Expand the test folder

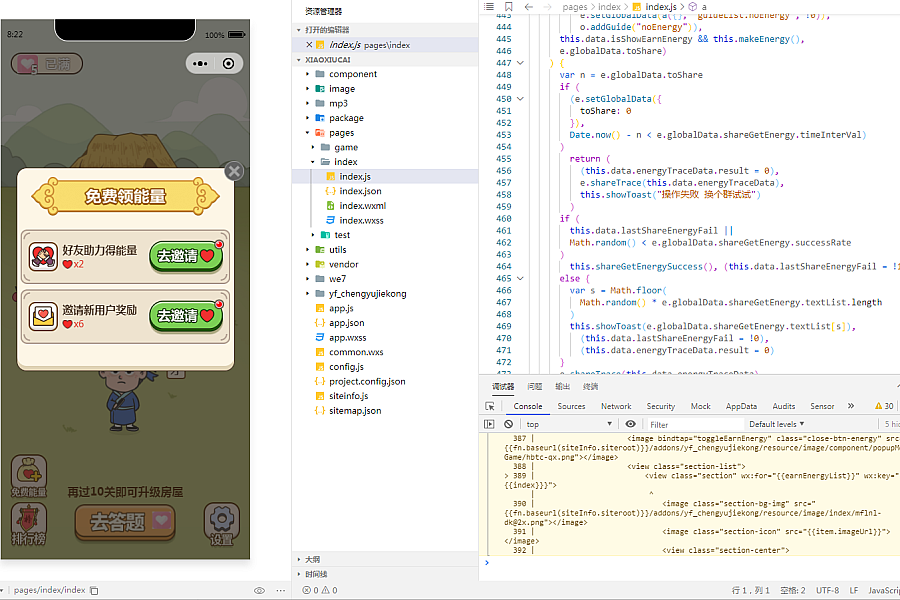coord(313,235)
